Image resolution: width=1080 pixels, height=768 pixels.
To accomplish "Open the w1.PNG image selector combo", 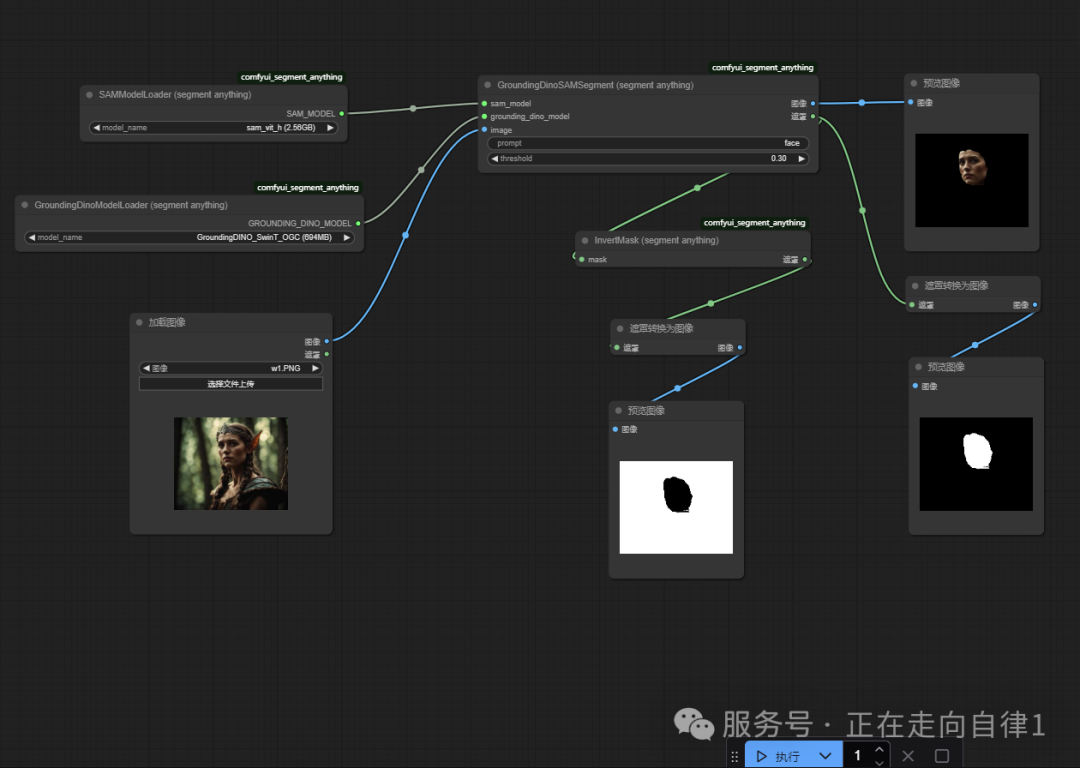I will 230,368.
